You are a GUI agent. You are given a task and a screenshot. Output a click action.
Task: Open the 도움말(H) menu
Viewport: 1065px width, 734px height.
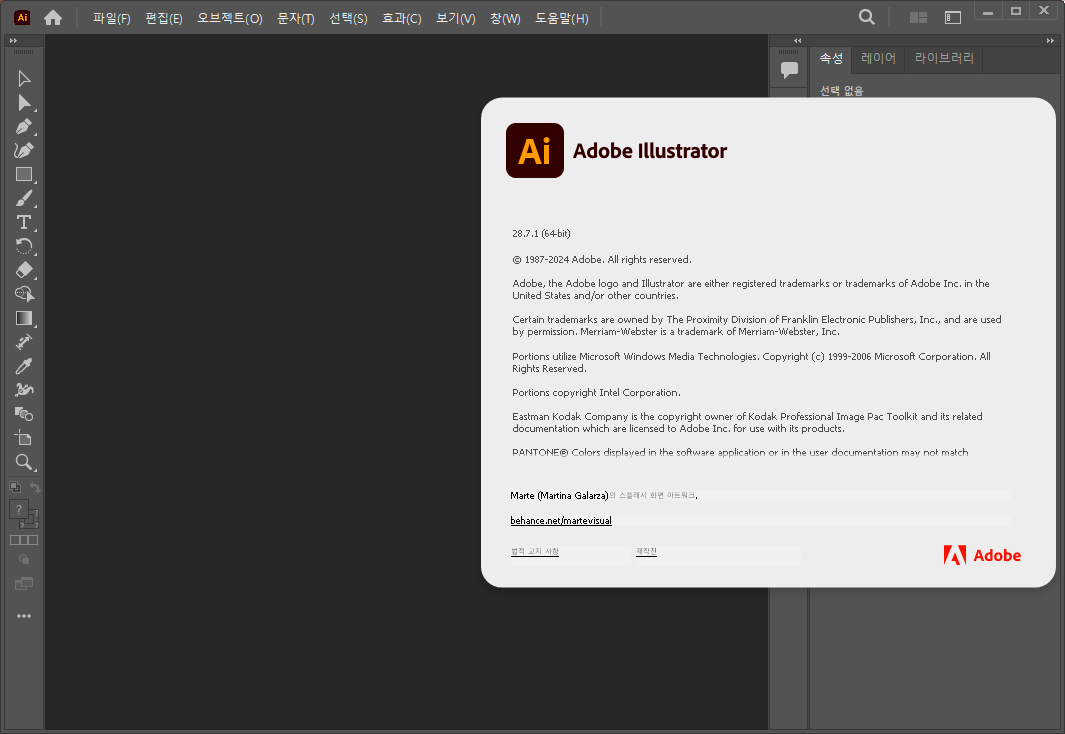pos(562,18)
